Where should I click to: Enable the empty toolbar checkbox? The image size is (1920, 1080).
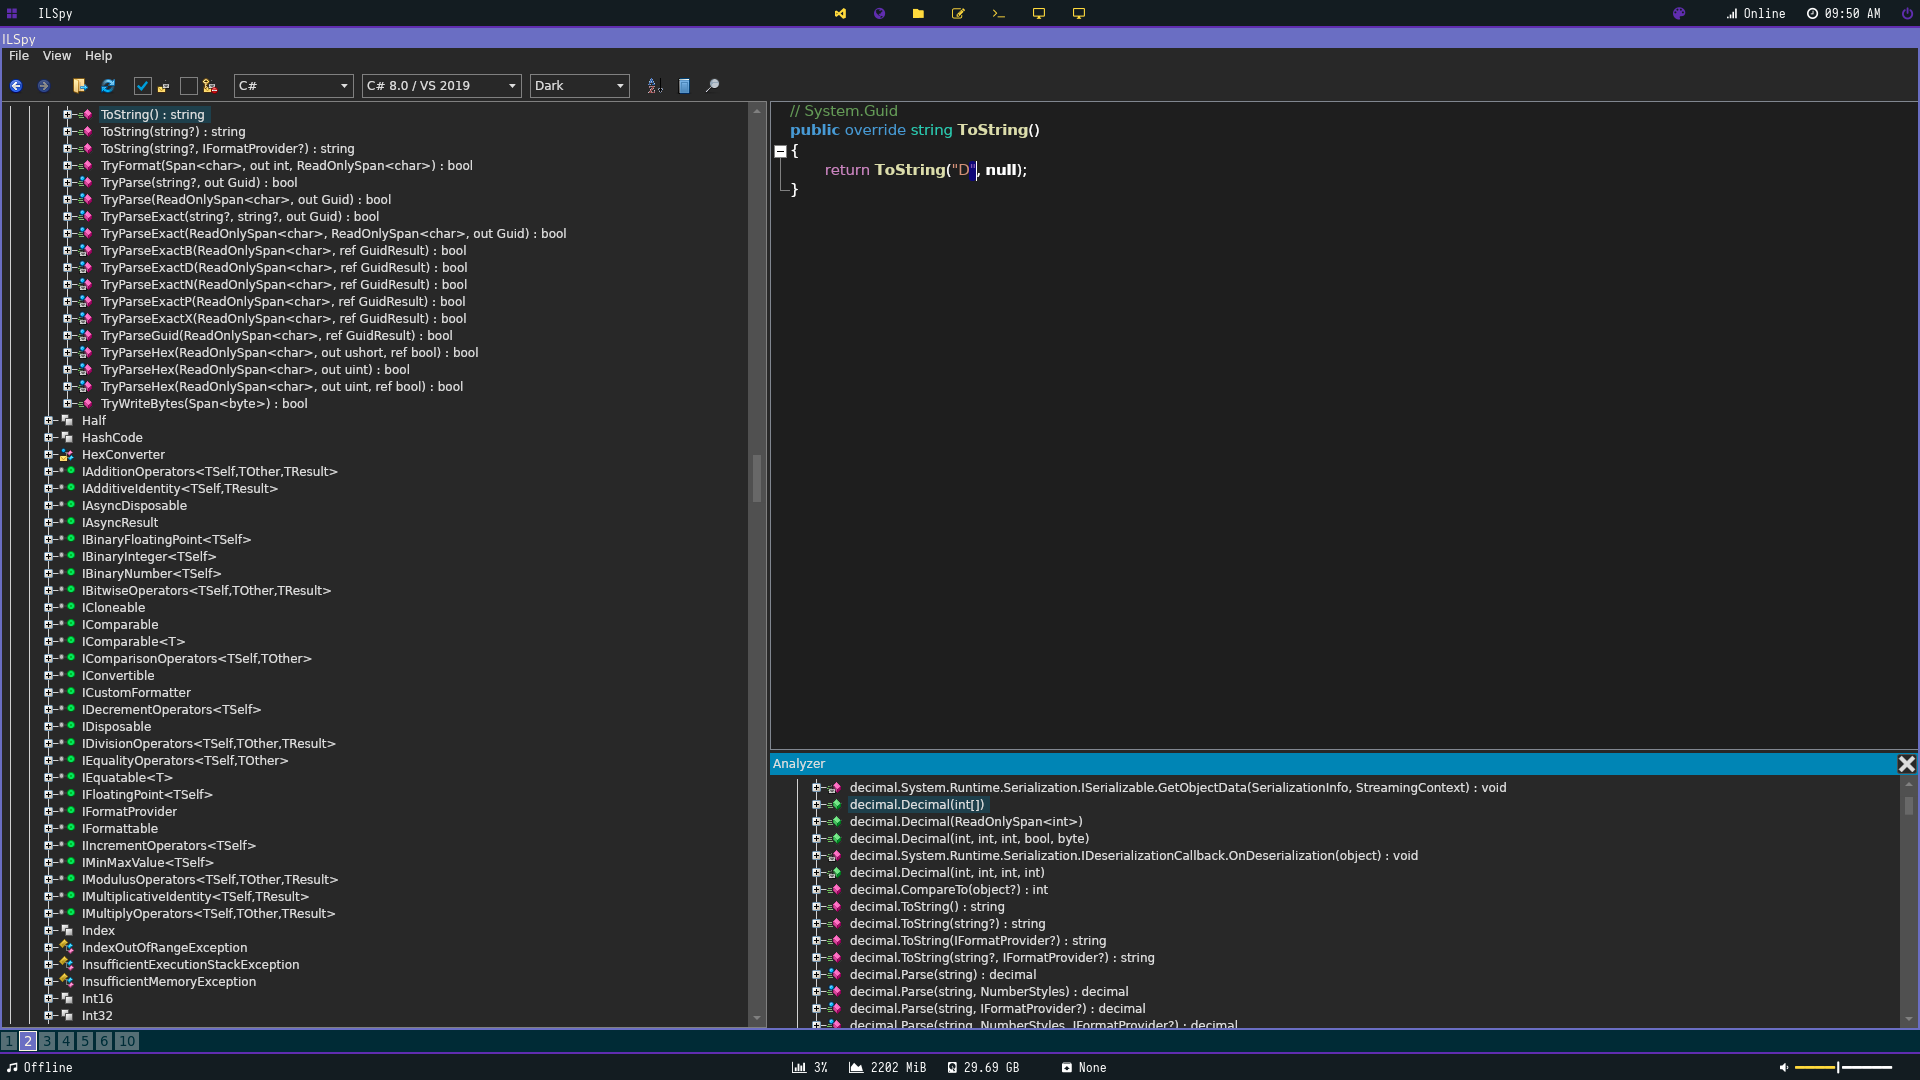click(x=188, y=86)
